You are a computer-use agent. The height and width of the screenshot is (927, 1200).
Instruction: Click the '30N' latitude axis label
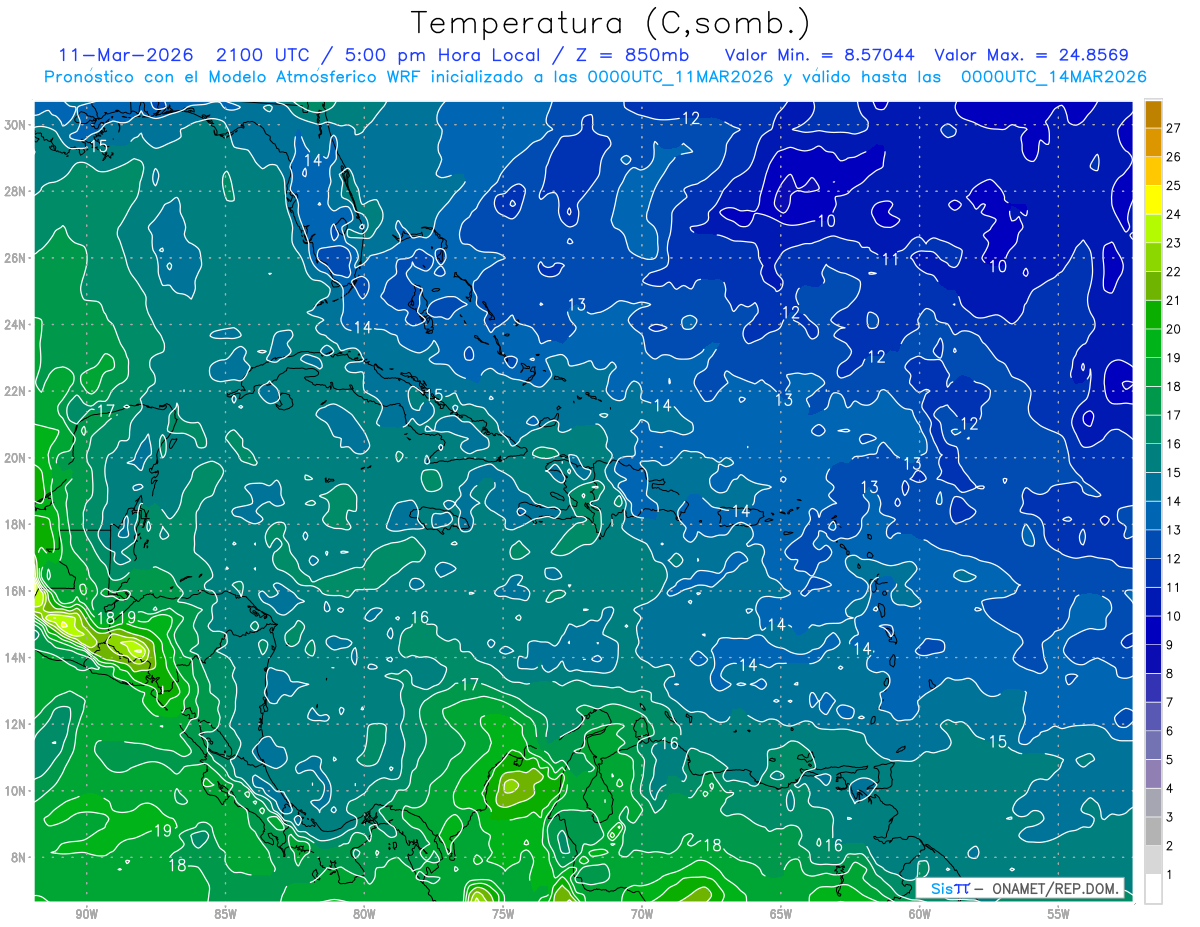(14, 125)
